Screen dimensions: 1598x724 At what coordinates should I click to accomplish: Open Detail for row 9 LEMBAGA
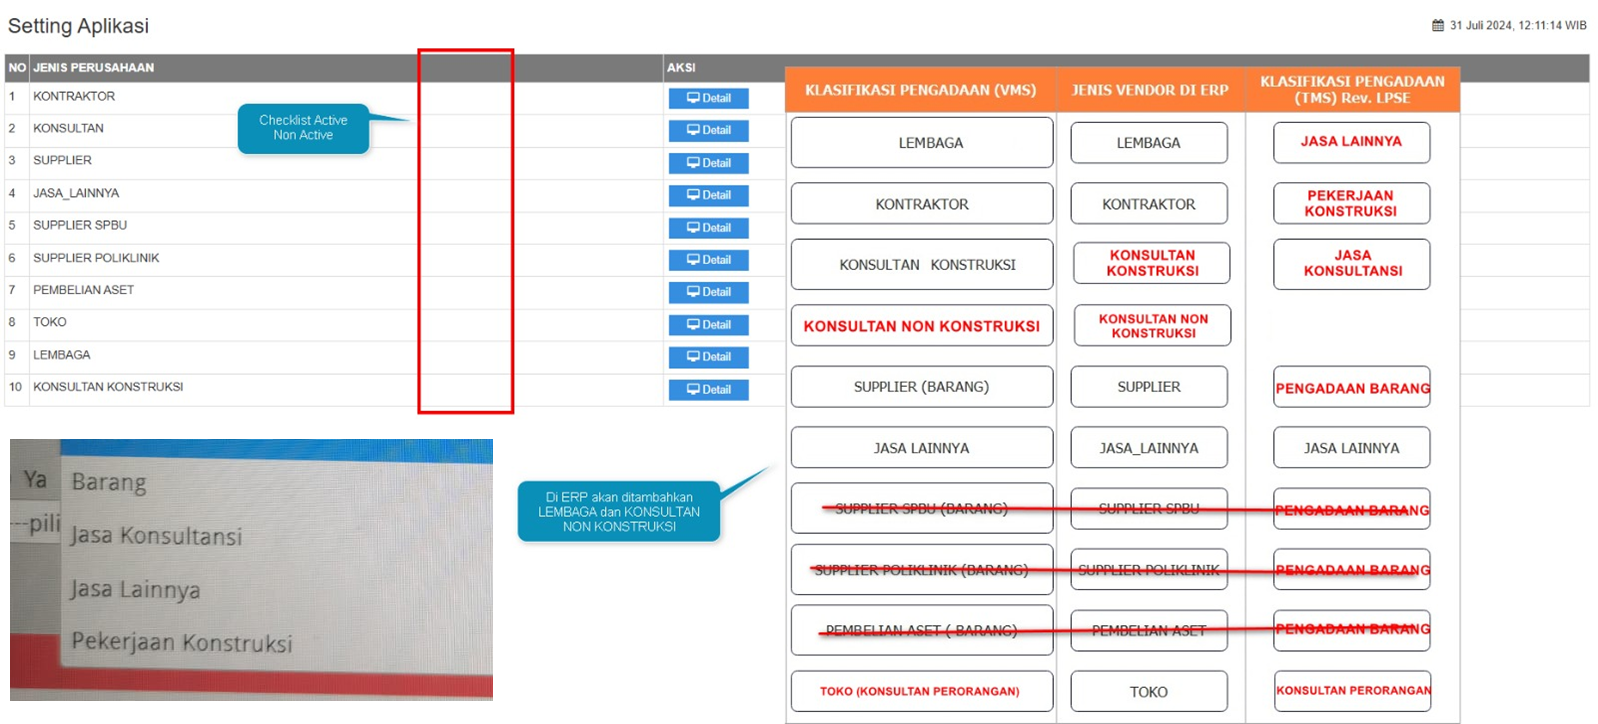click(x=709, y=357)
